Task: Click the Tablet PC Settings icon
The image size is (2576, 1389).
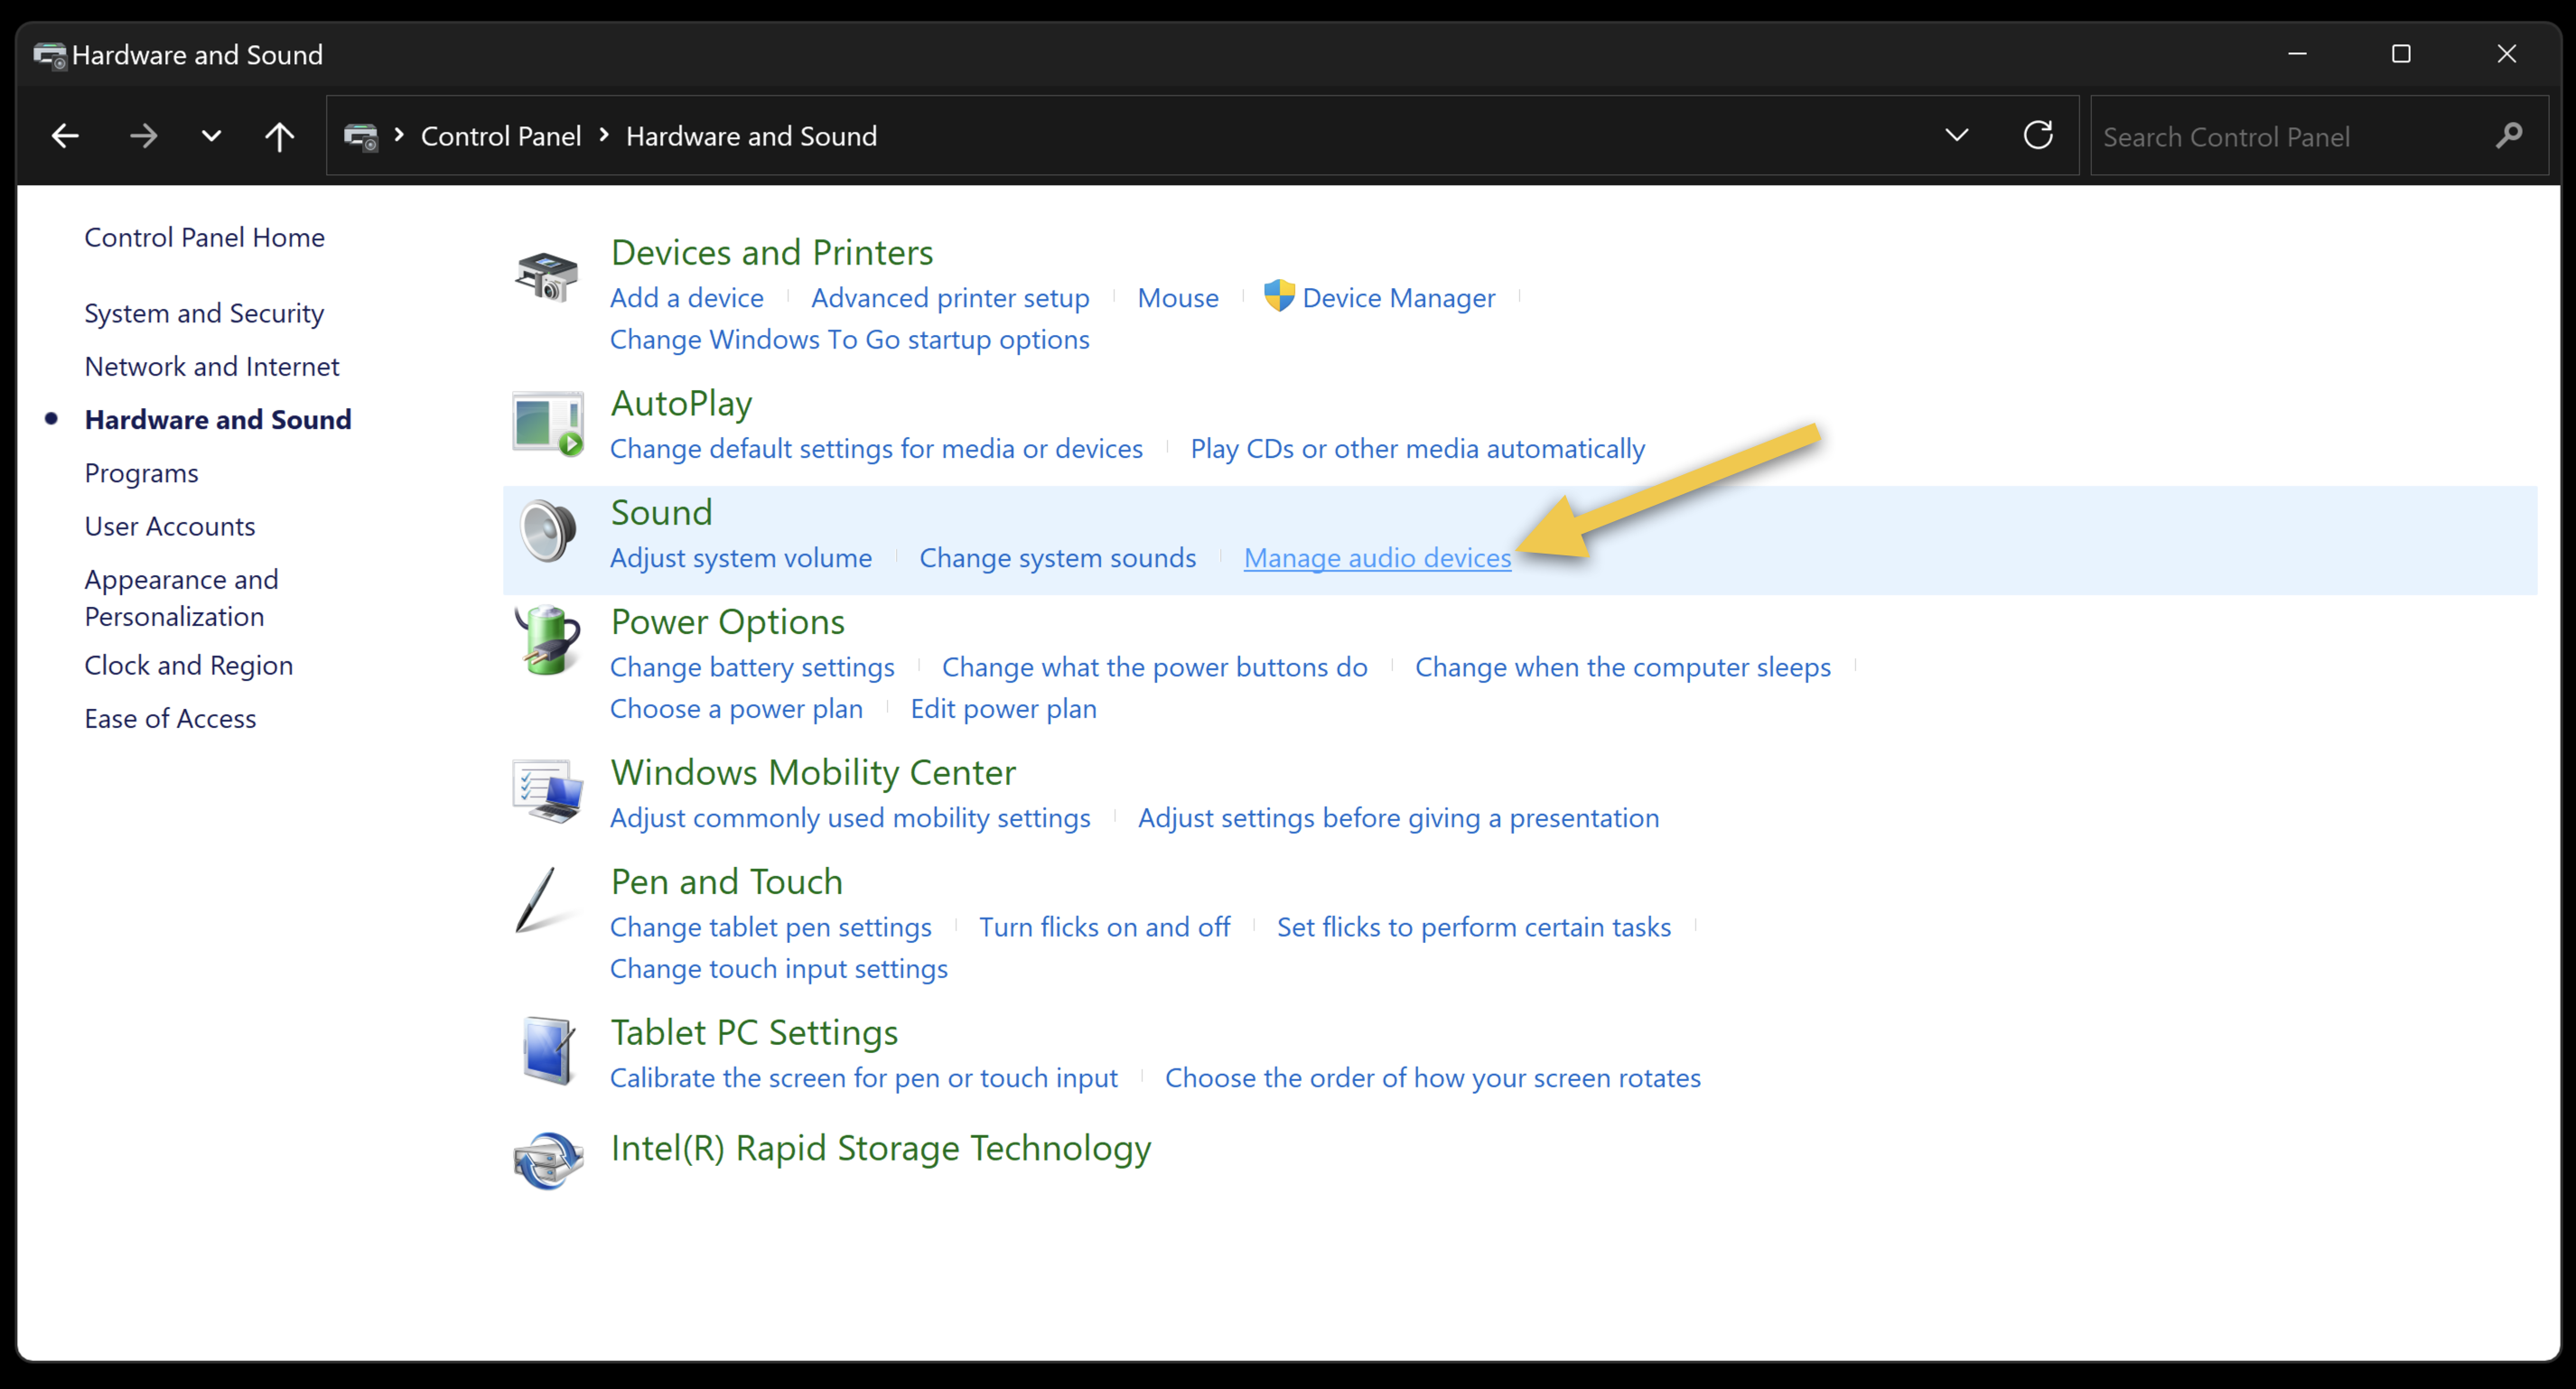Action: click(x=547, y=1050)
